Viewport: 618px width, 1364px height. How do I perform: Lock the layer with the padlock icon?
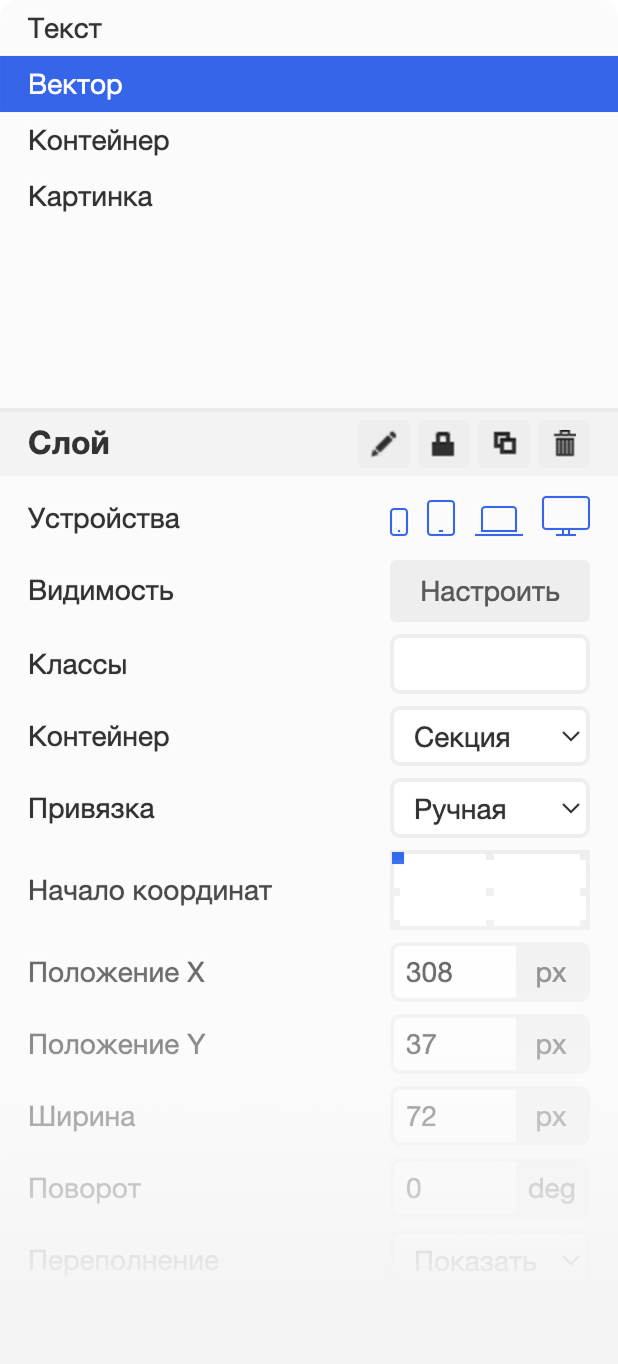443,444
